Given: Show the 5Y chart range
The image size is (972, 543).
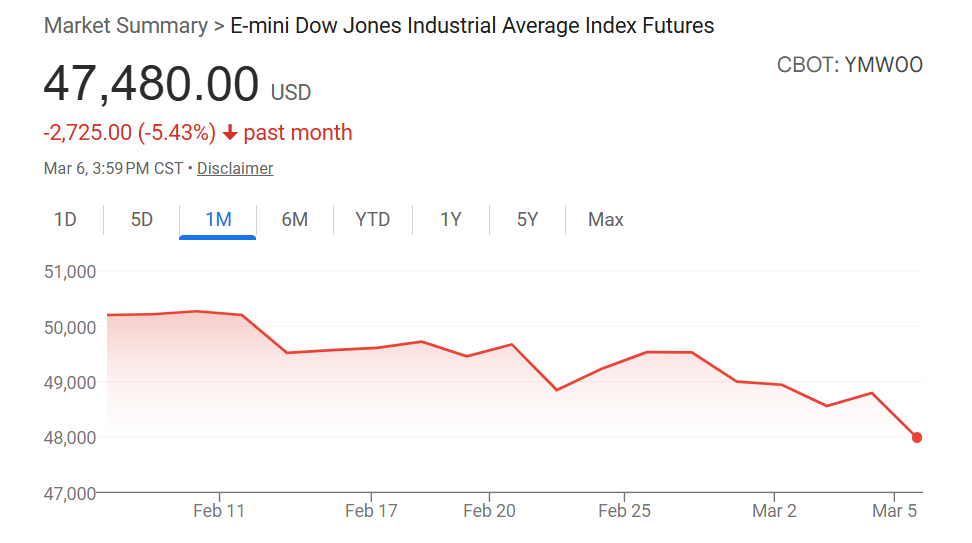Looking at the screenshot, I should point(527,220).
